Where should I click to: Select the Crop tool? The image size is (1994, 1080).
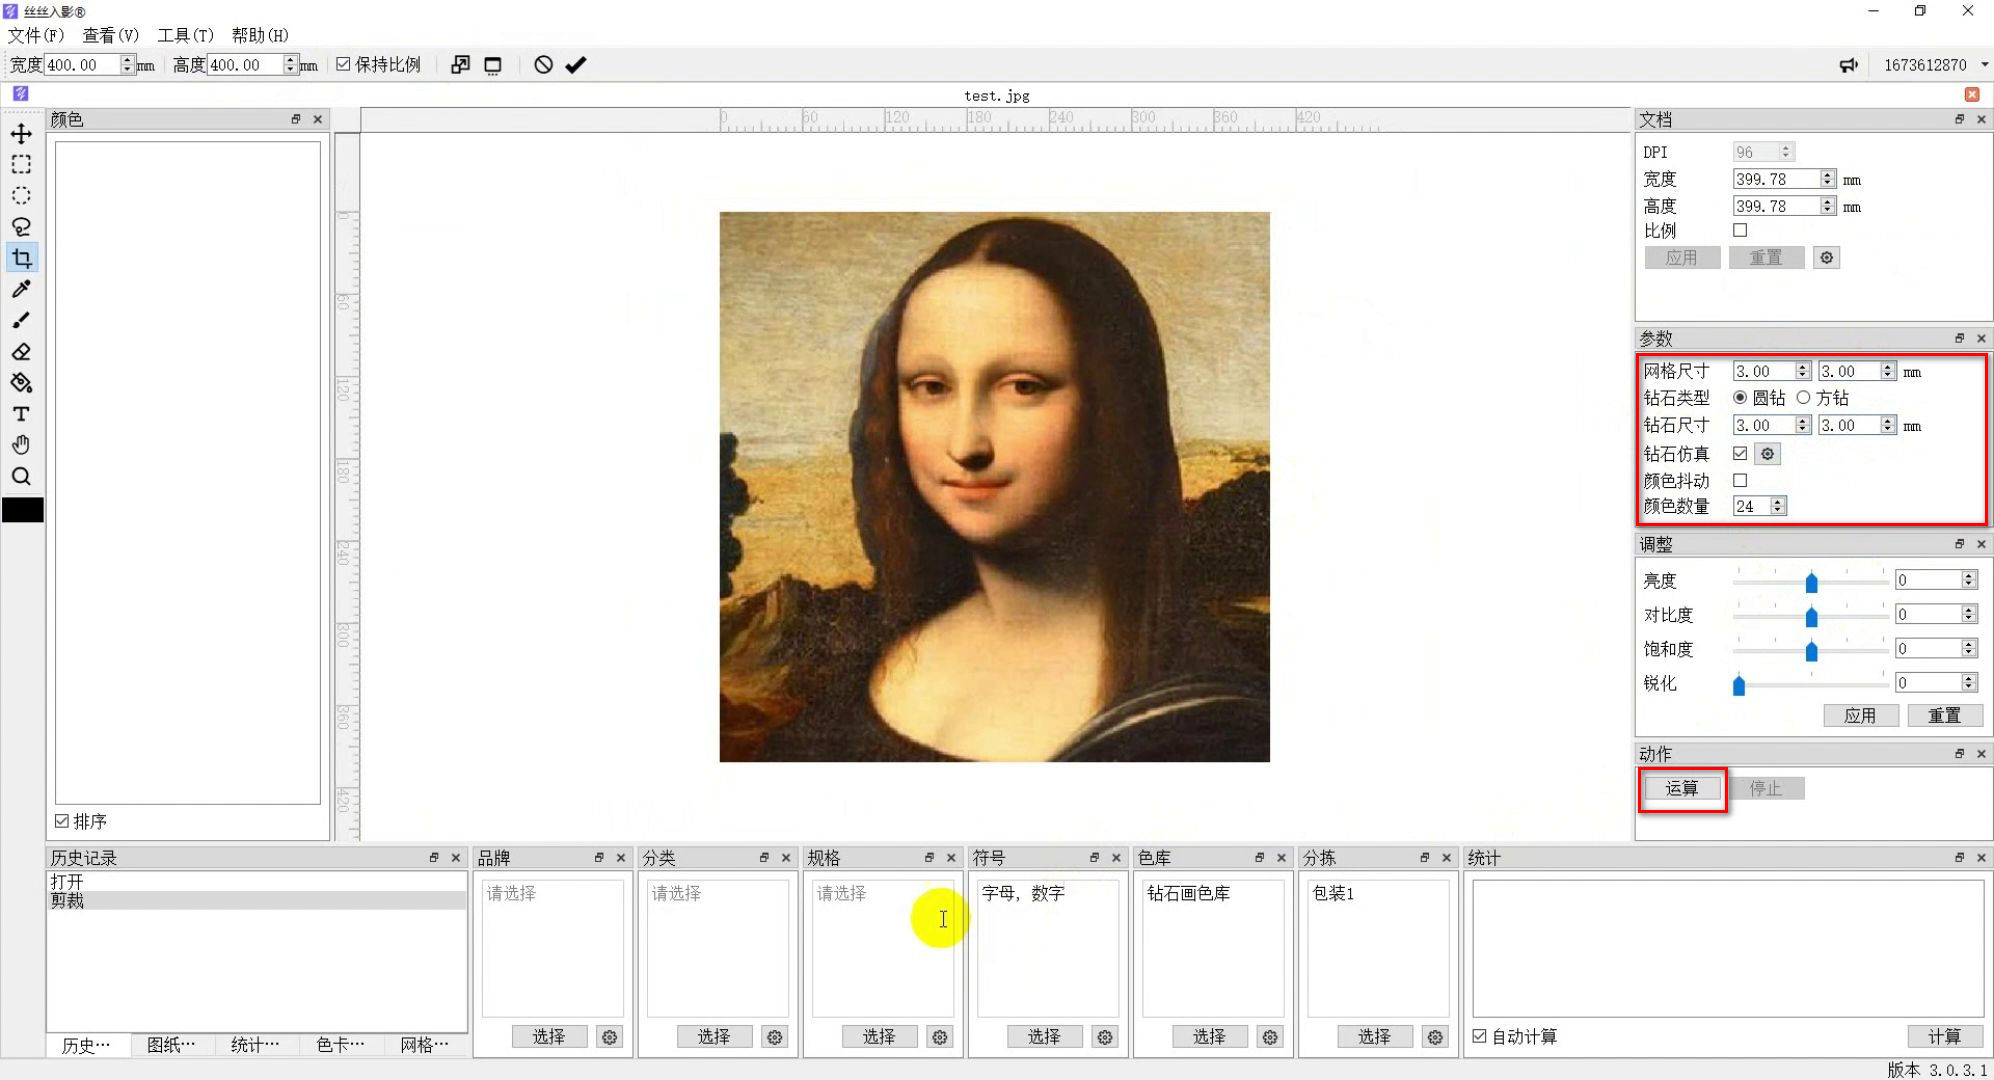coord(21,257)
